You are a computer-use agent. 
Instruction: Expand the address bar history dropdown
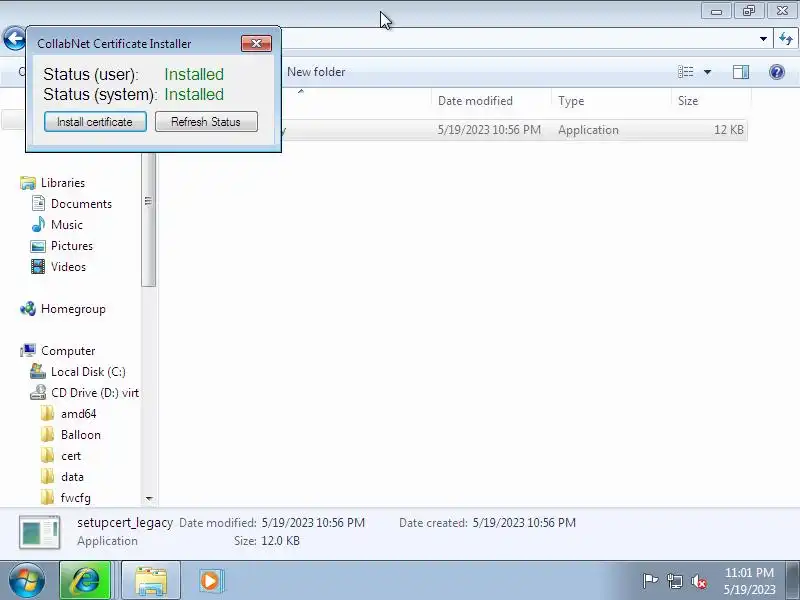pos(763,39)
